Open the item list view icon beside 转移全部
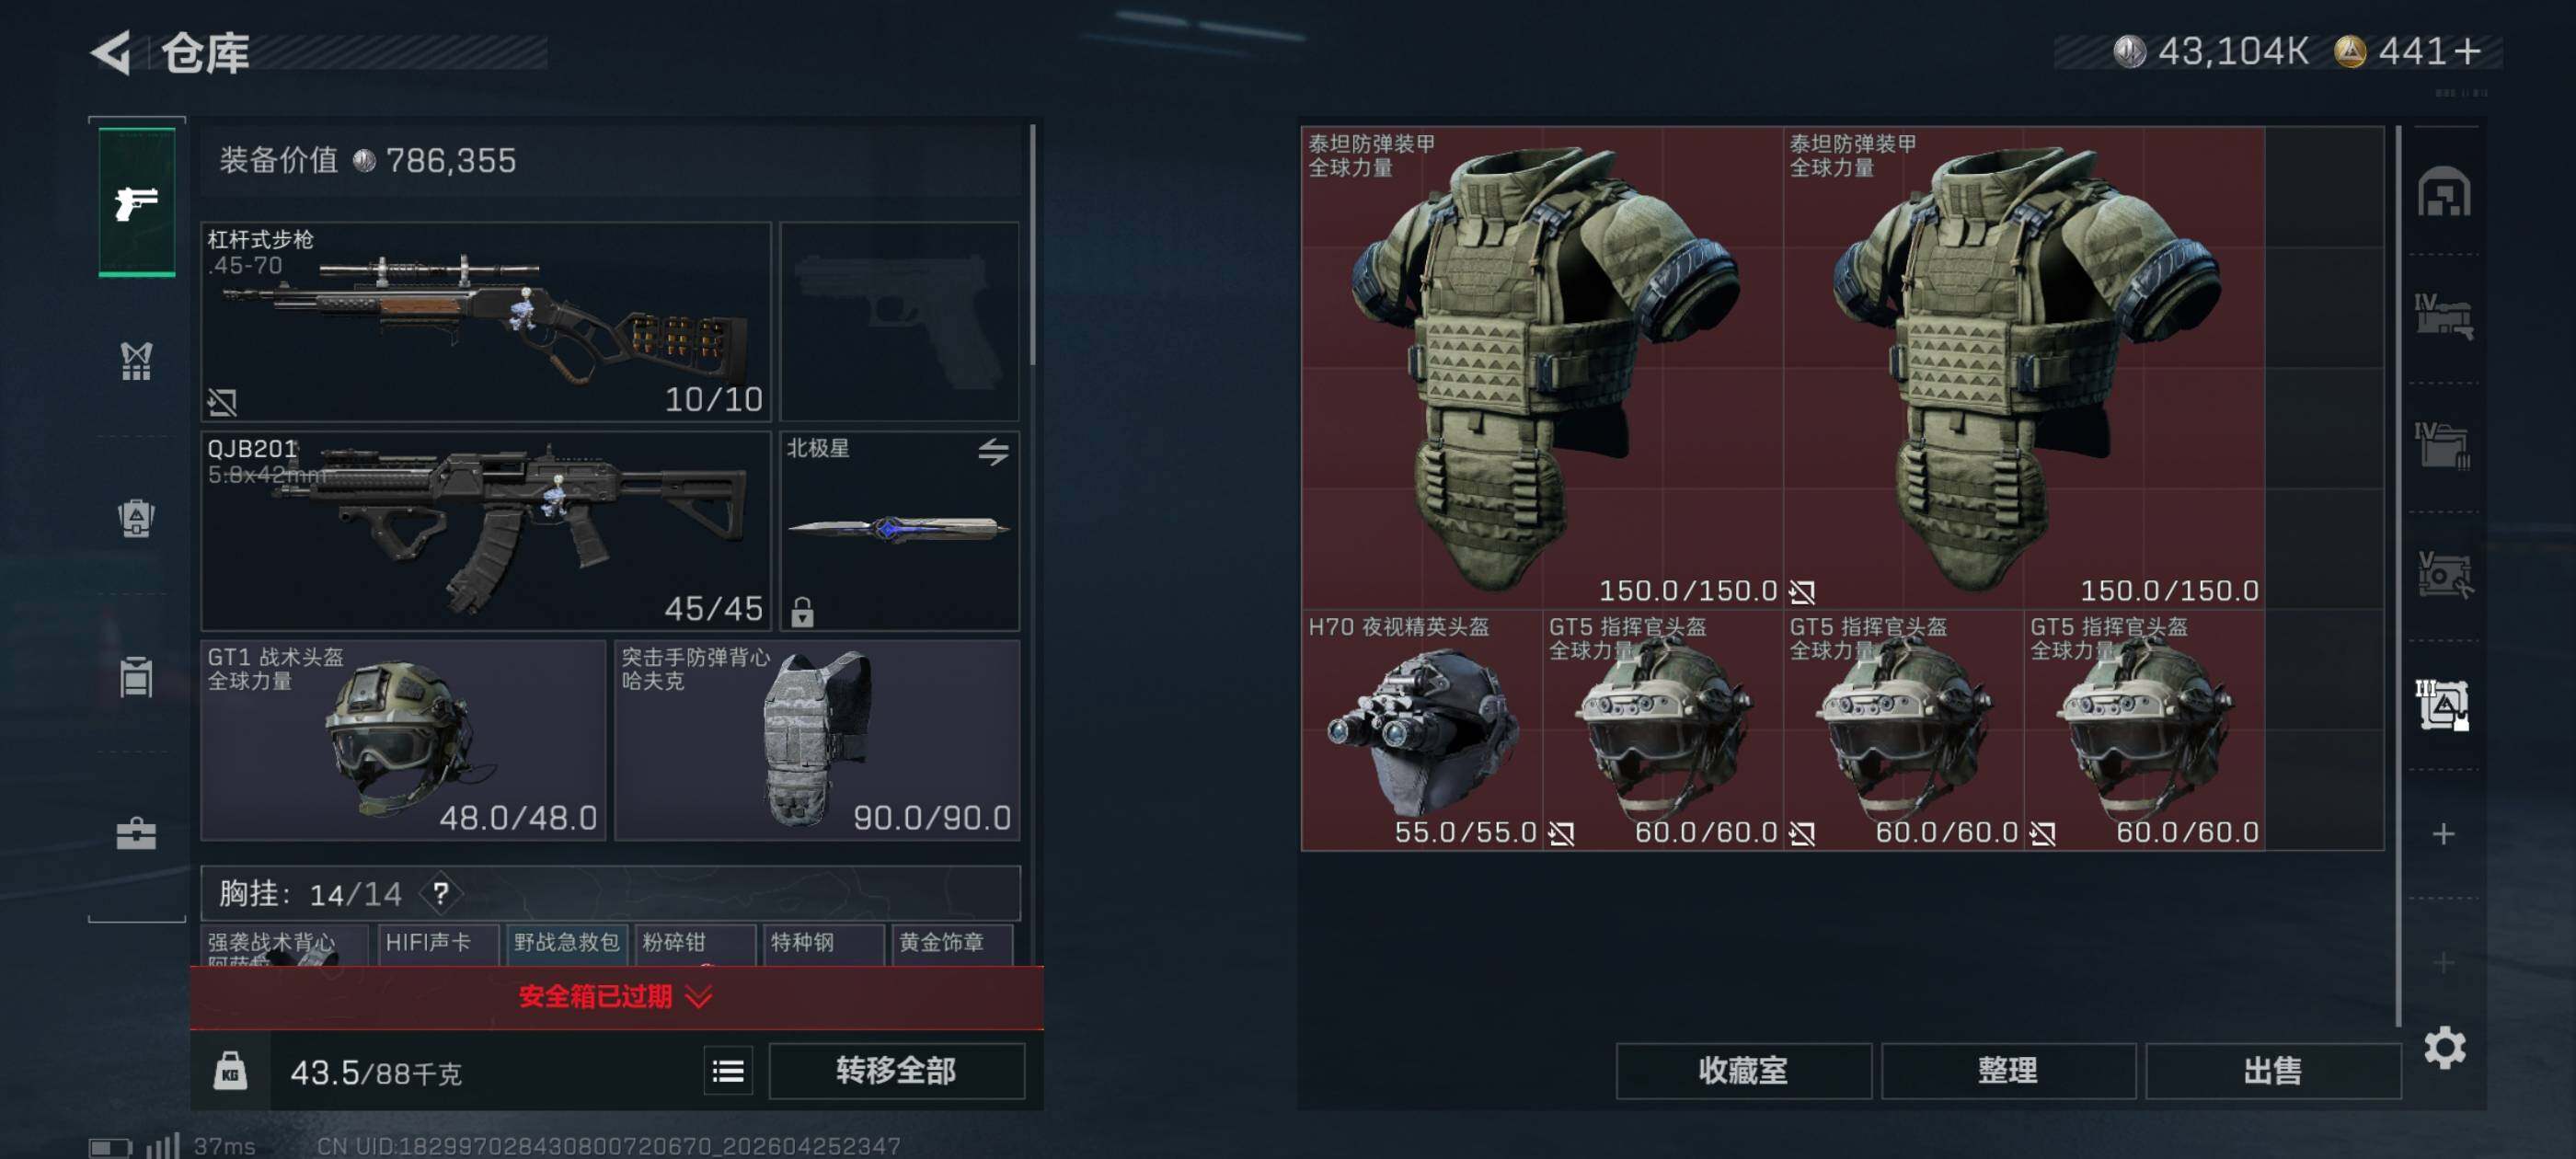Screen dimensions: 2576x1159 [x=728, y=1072]
